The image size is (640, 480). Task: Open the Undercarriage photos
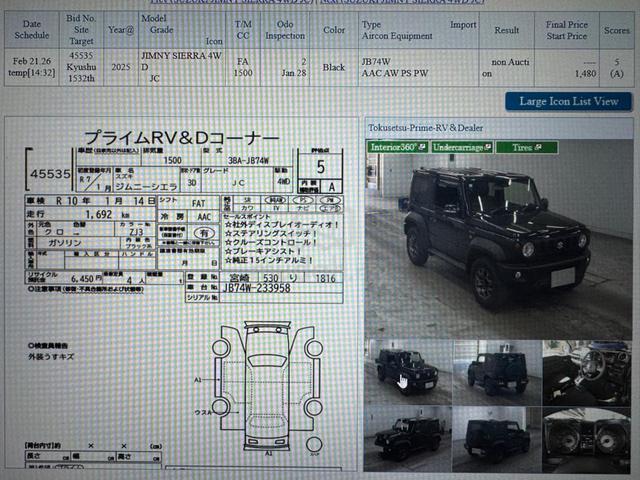pos(462,147)
